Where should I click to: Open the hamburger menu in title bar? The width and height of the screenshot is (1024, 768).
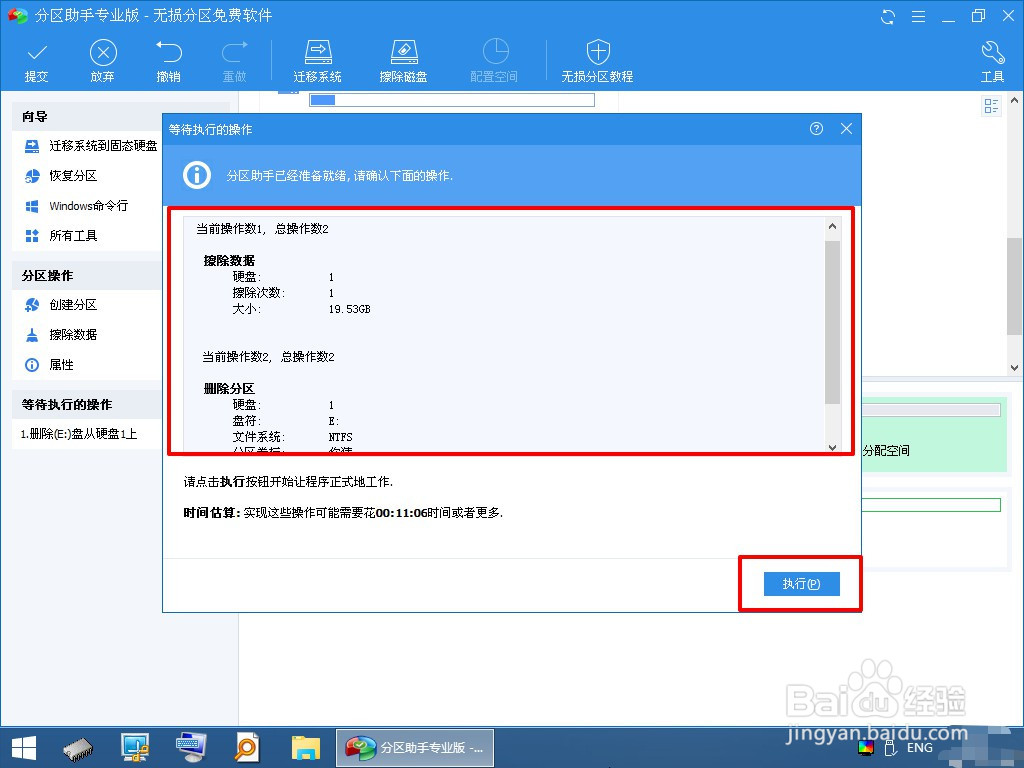(918, 16)
